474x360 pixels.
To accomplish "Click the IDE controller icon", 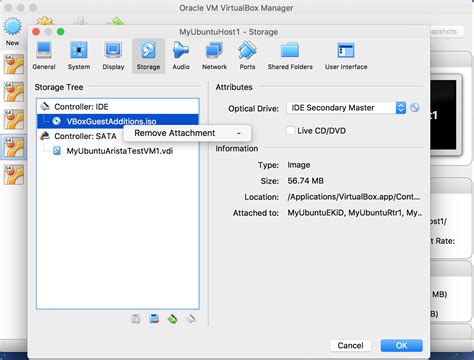I will click(45, 107).
